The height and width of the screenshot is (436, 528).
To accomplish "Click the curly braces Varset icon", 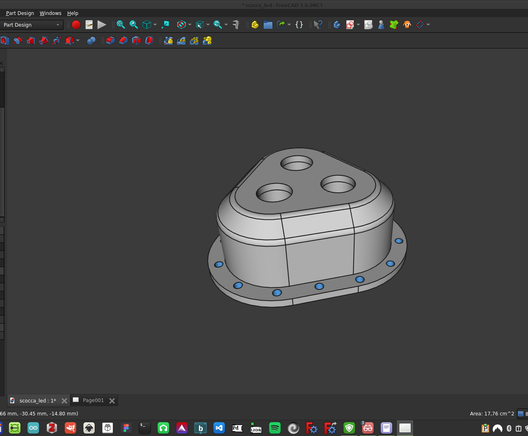I will pos(299,25).
